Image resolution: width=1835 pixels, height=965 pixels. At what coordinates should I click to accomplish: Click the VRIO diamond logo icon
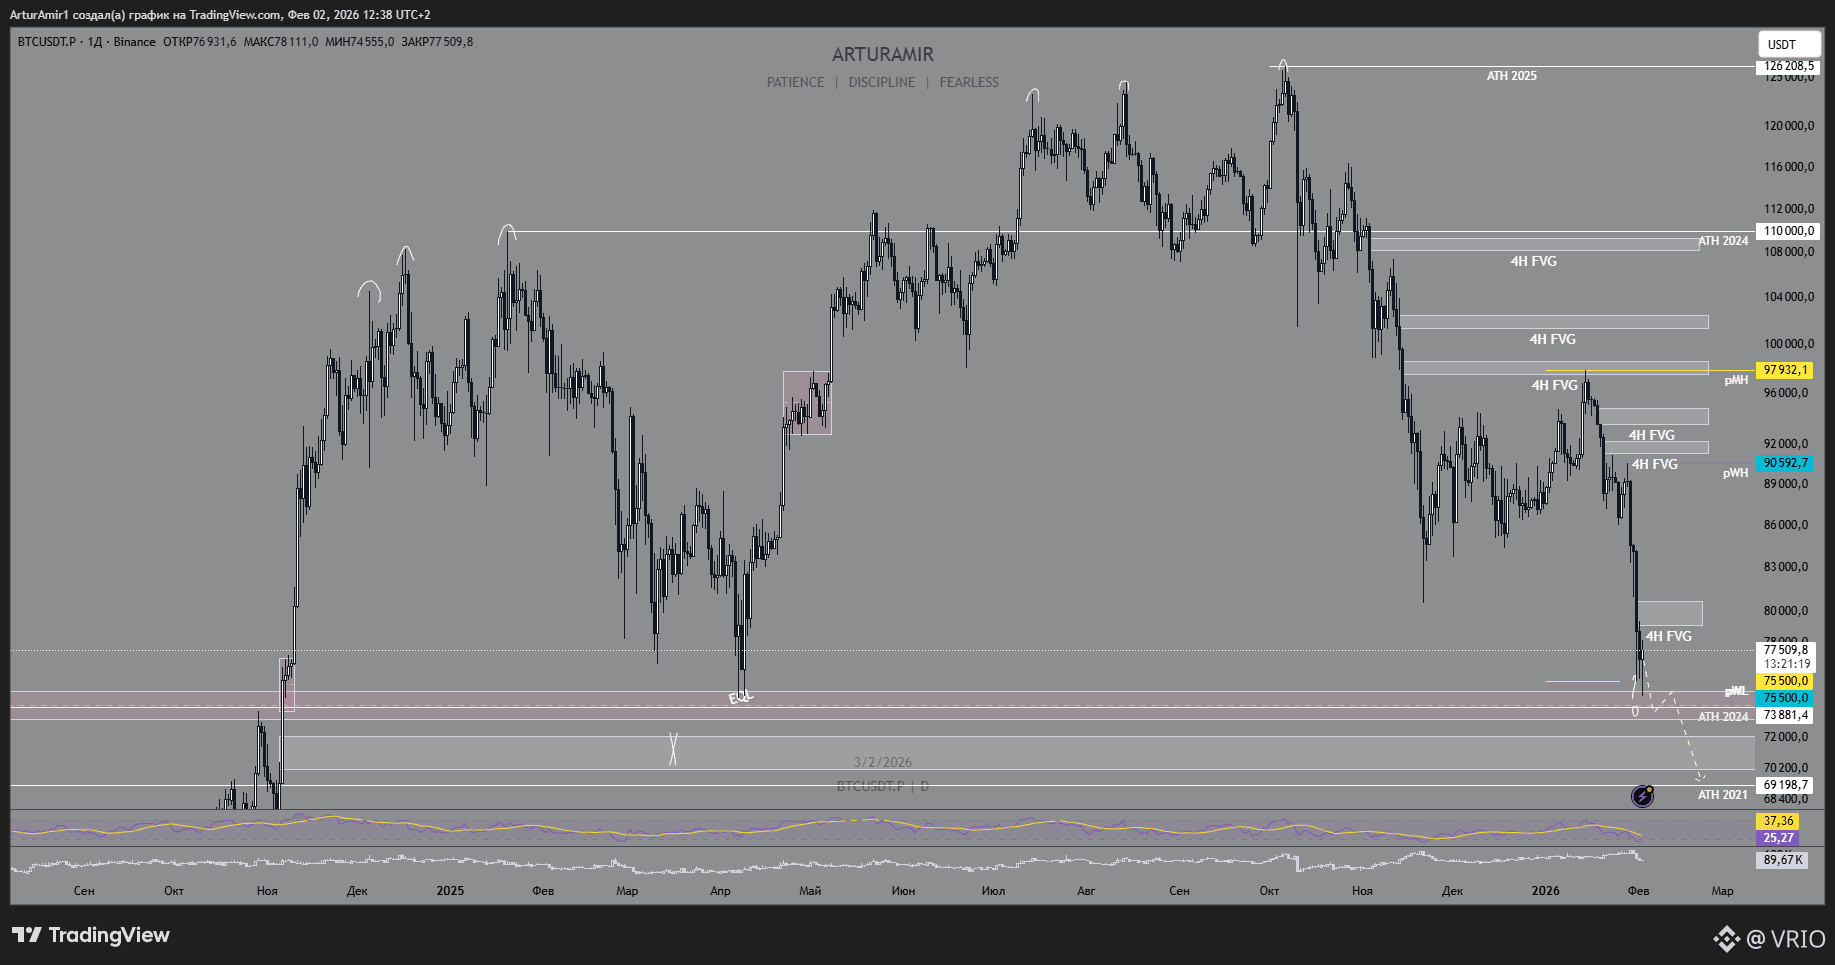click(1726, 939)
